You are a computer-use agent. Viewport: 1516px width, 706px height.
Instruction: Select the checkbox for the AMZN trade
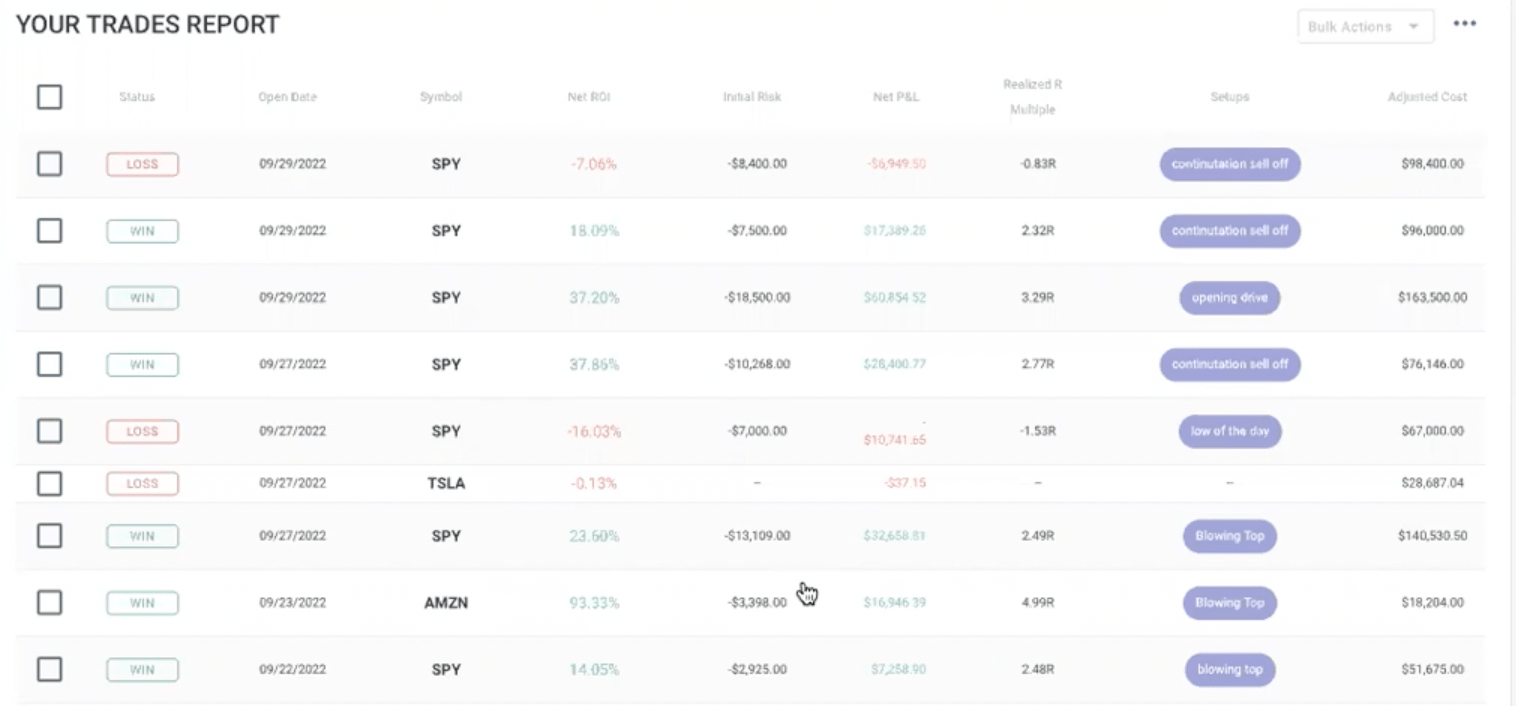tap(49, 602)
